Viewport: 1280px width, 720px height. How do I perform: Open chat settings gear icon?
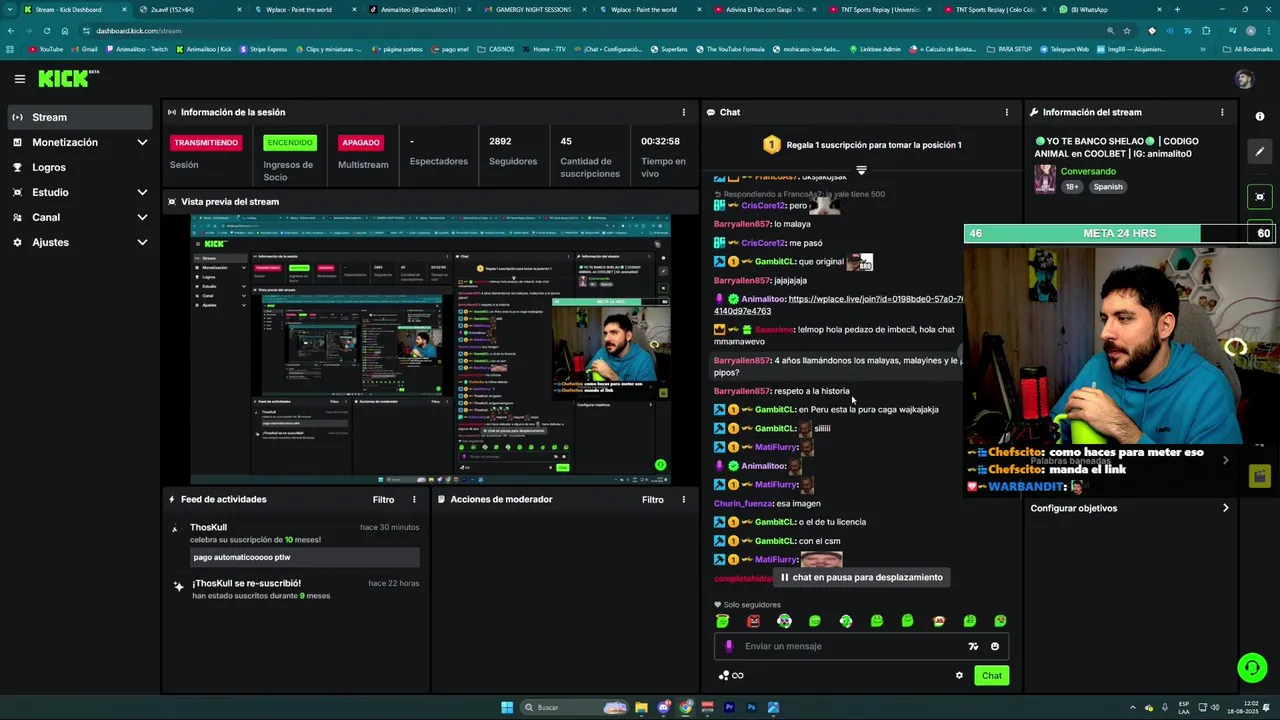tap(959, 675)
